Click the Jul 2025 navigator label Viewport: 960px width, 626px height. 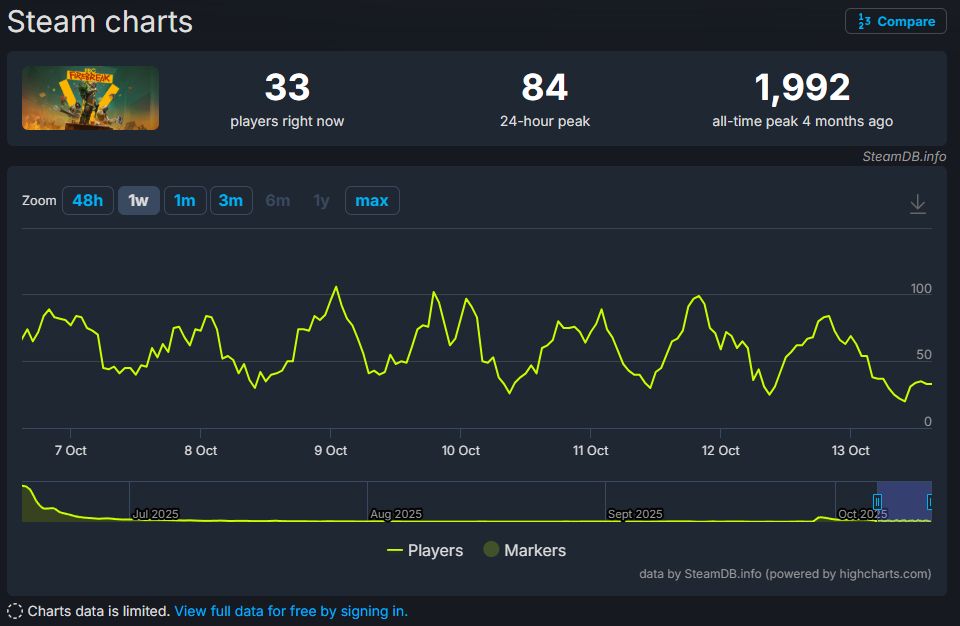click(x=156, y=514)
